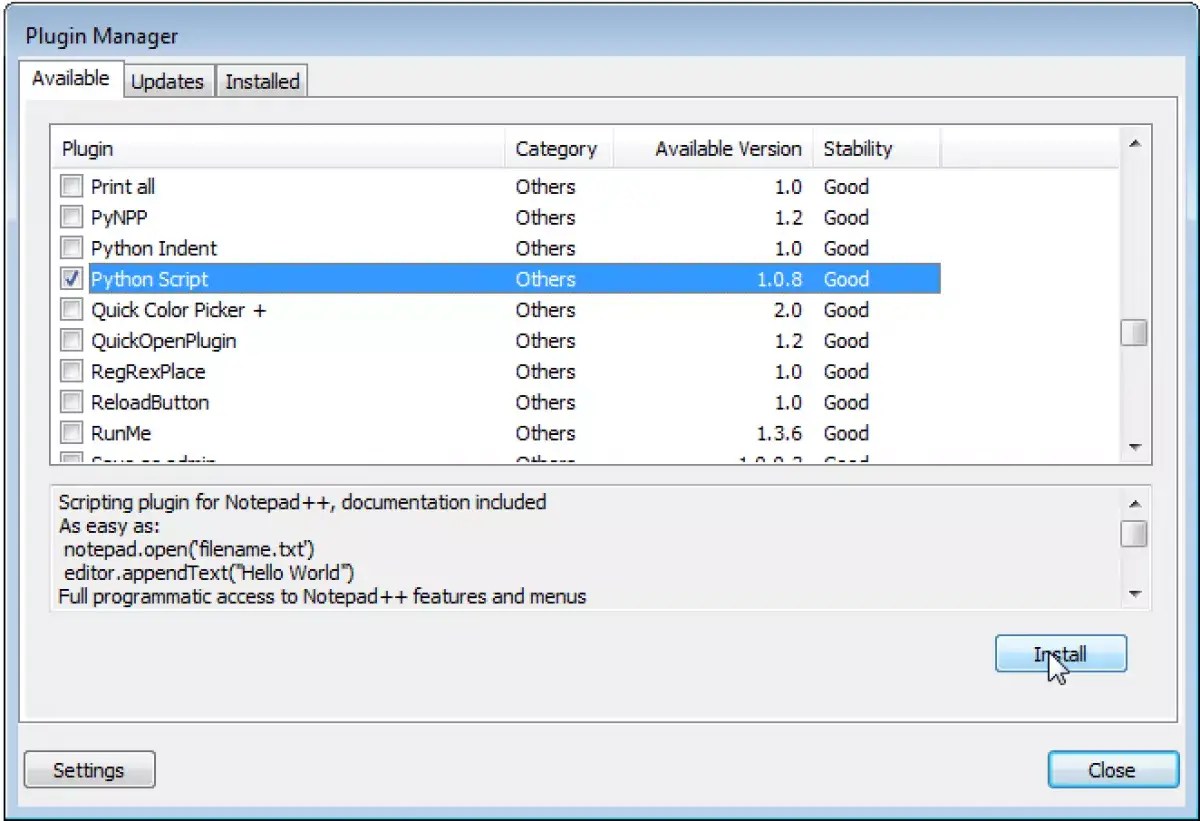
Task: Switch to the Updates tab
Action: coord(167,81)
